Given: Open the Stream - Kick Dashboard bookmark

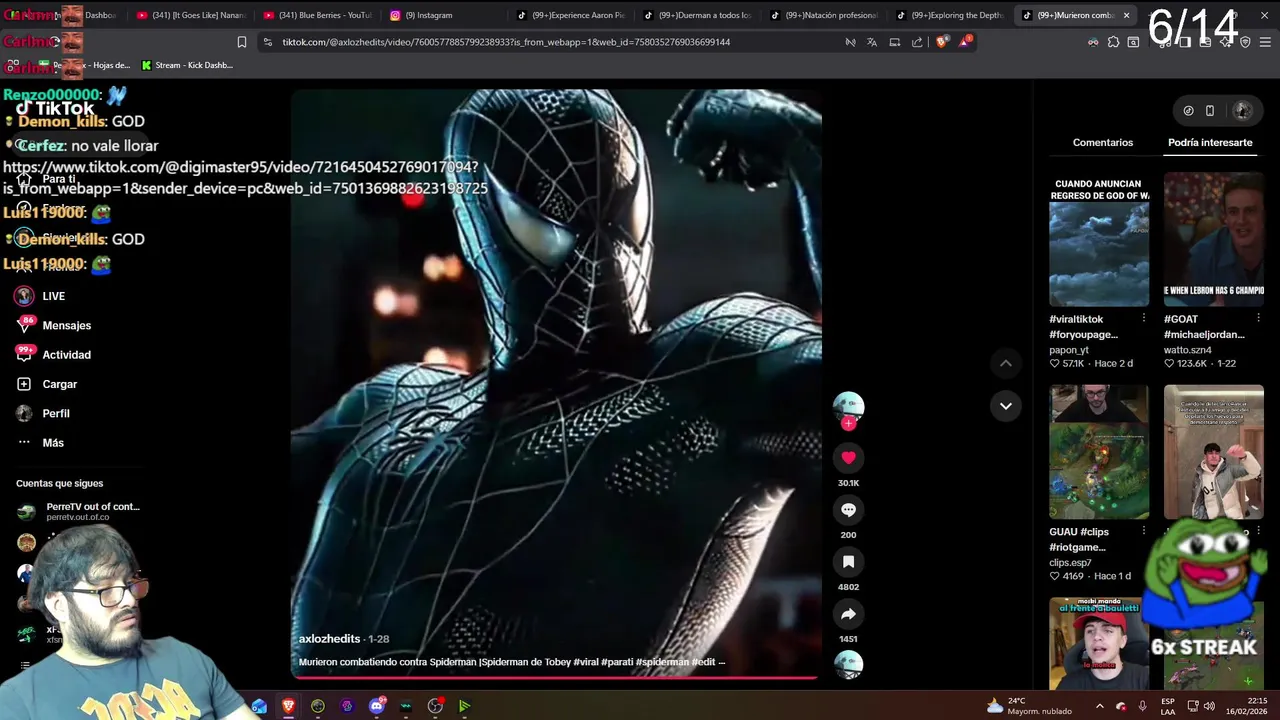Looking at the screenshot, I should click(x=187, y=65).
